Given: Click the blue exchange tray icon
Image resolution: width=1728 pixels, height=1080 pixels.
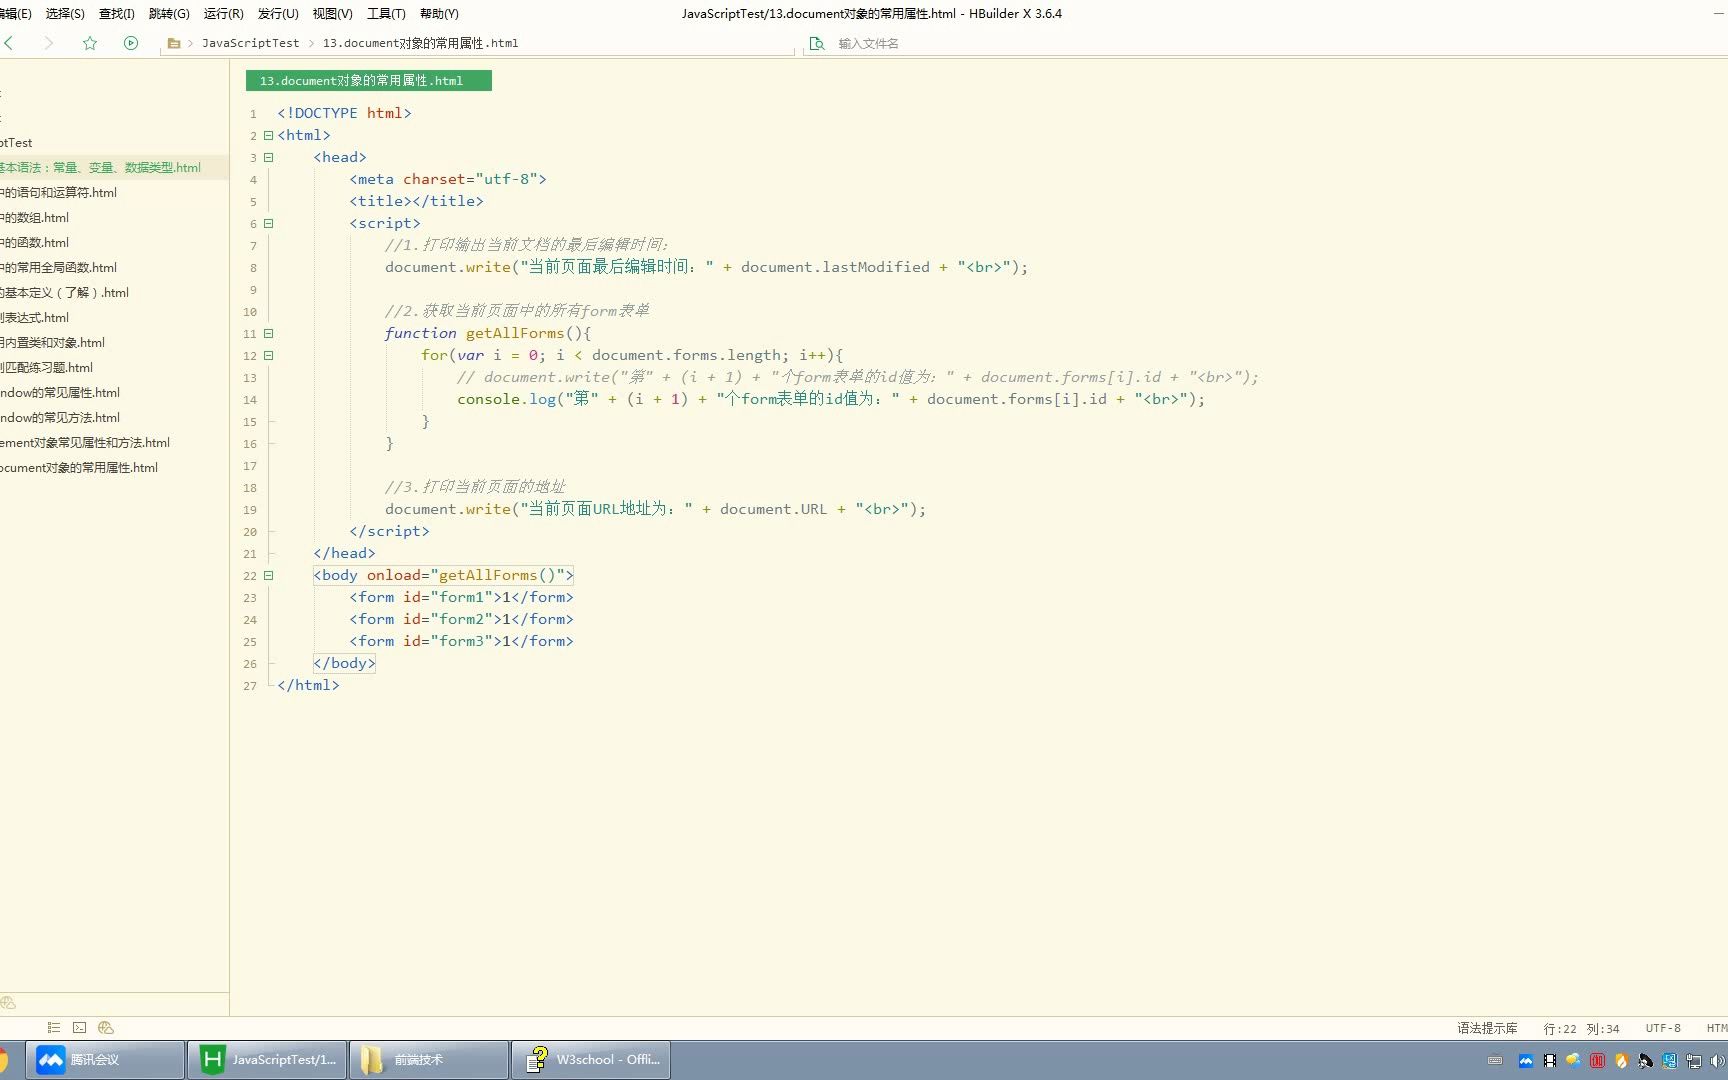Looking at the screenshot, I should click(x=1670, y=1061).
